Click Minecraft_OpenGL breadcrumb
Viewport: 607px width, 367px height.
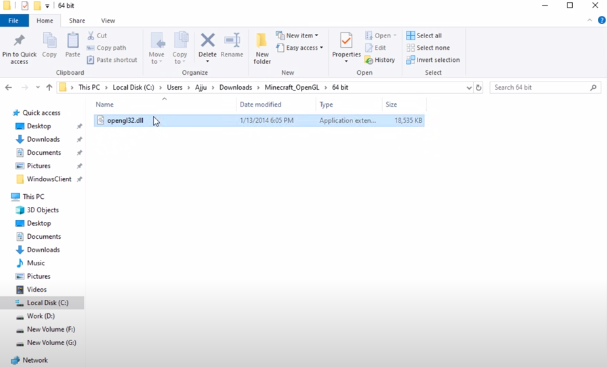pyautogui.click(x=292, y=87)
